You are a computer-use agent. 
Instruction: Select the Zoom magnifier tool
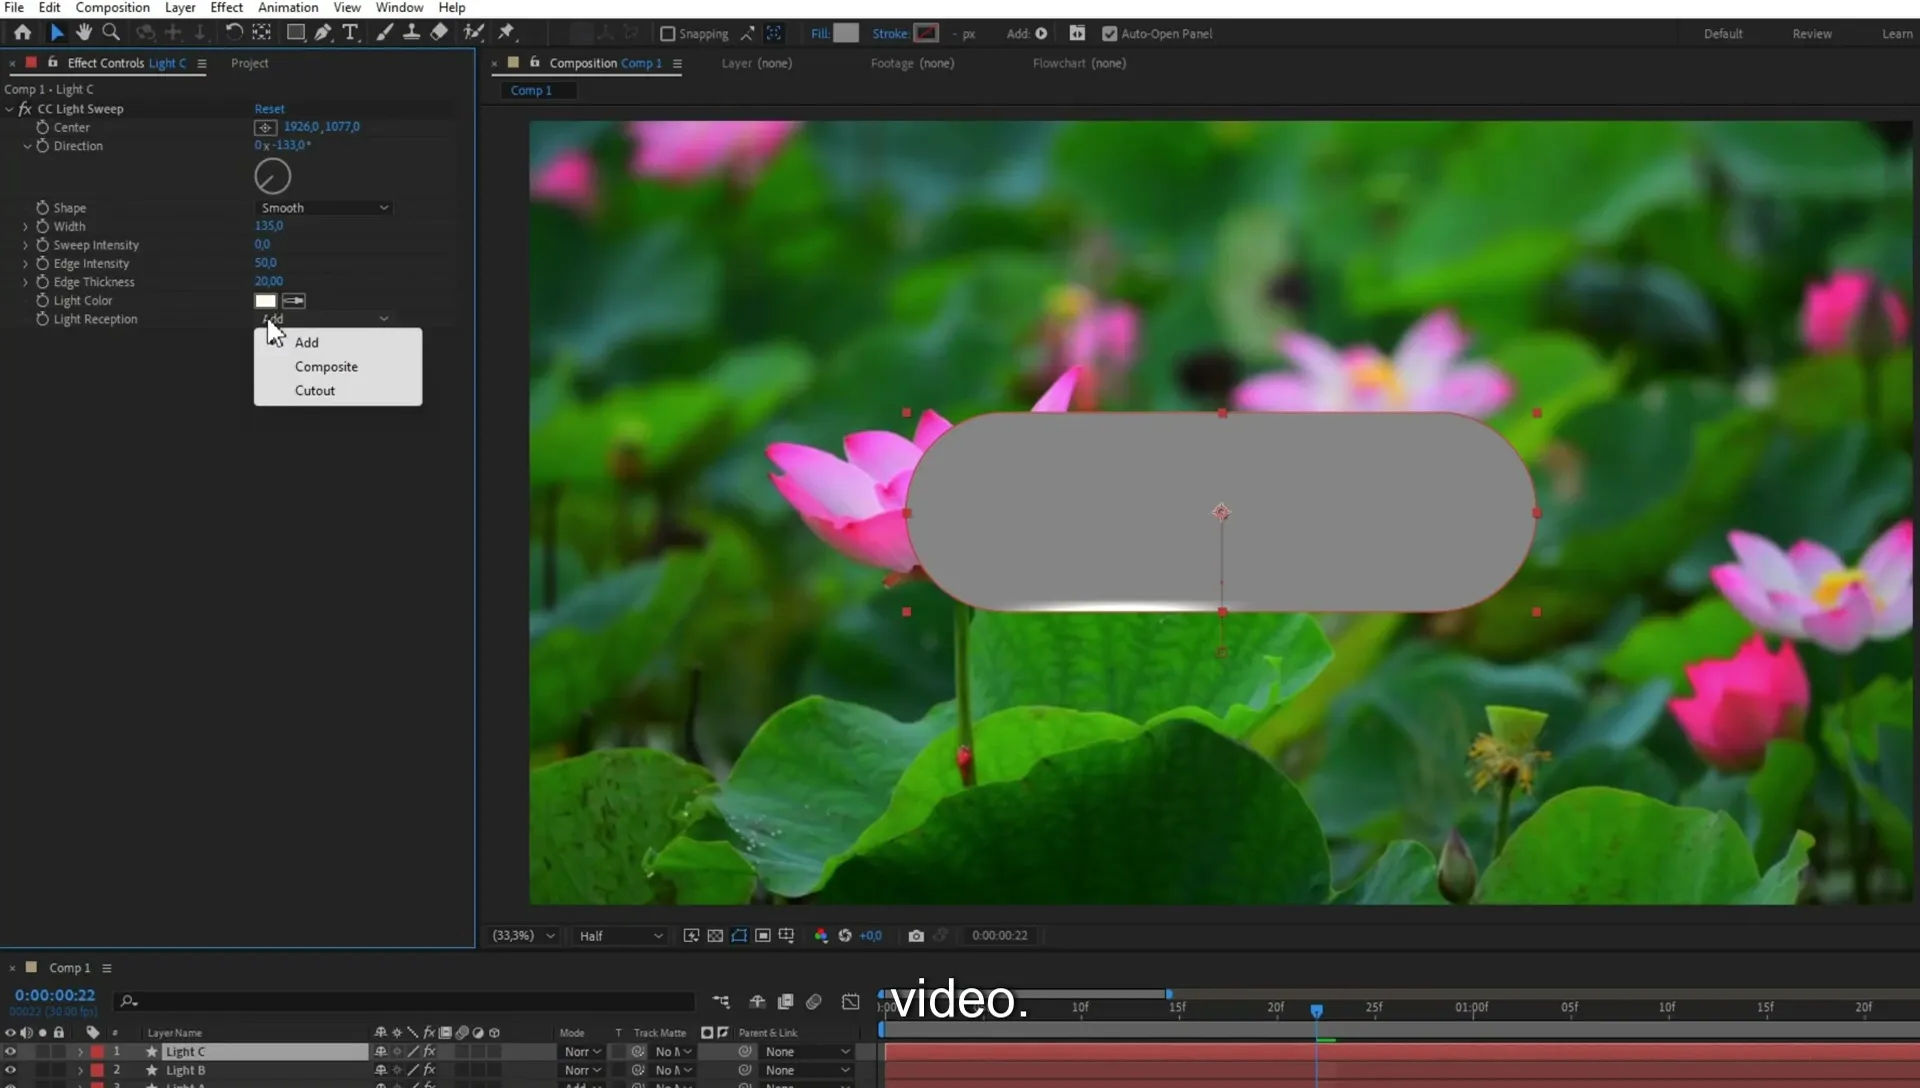111,33
